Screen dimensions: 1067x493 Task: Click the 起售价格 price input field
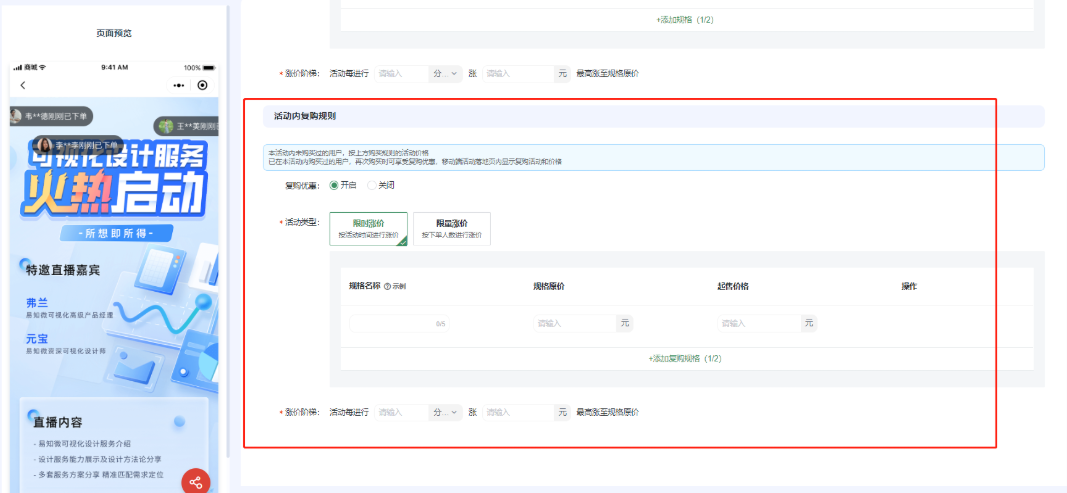pos(758,323)
